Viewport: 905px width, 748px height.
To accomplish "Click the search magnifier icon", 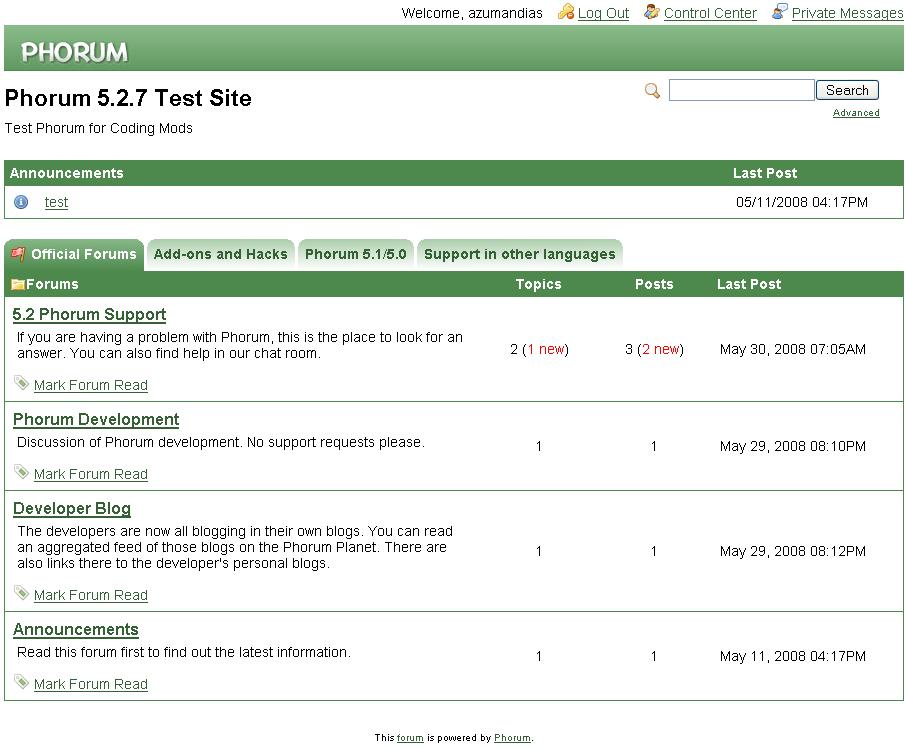I will (x=652, y=91).
